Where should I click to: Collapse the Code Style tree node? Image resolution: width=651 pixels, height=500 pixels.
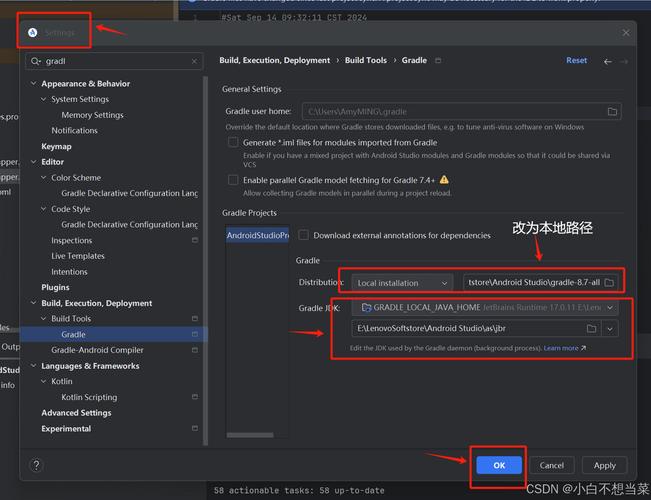pyautogui.click(x=44, y=209)
